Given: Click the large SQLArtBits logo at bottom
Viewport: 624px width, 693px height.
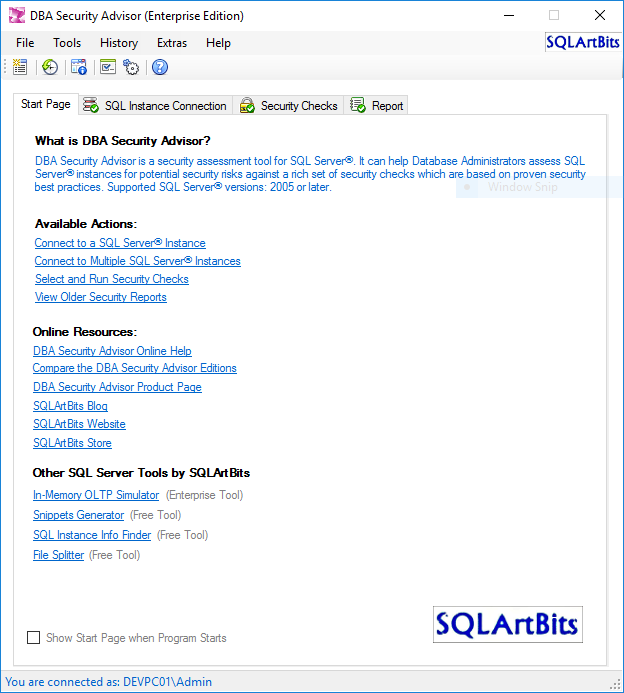Looking at the screenshot, I should coord(508,624).
